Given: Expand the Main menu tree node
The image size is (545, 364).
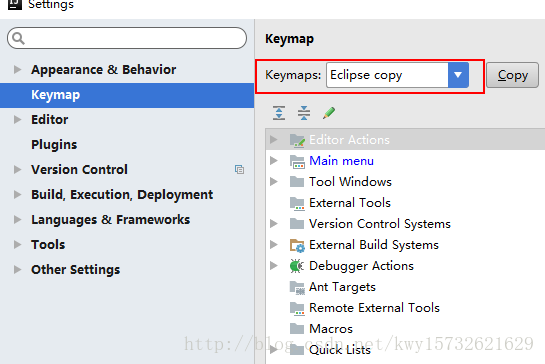Looking at the screenshot, I should pos(274,160).
